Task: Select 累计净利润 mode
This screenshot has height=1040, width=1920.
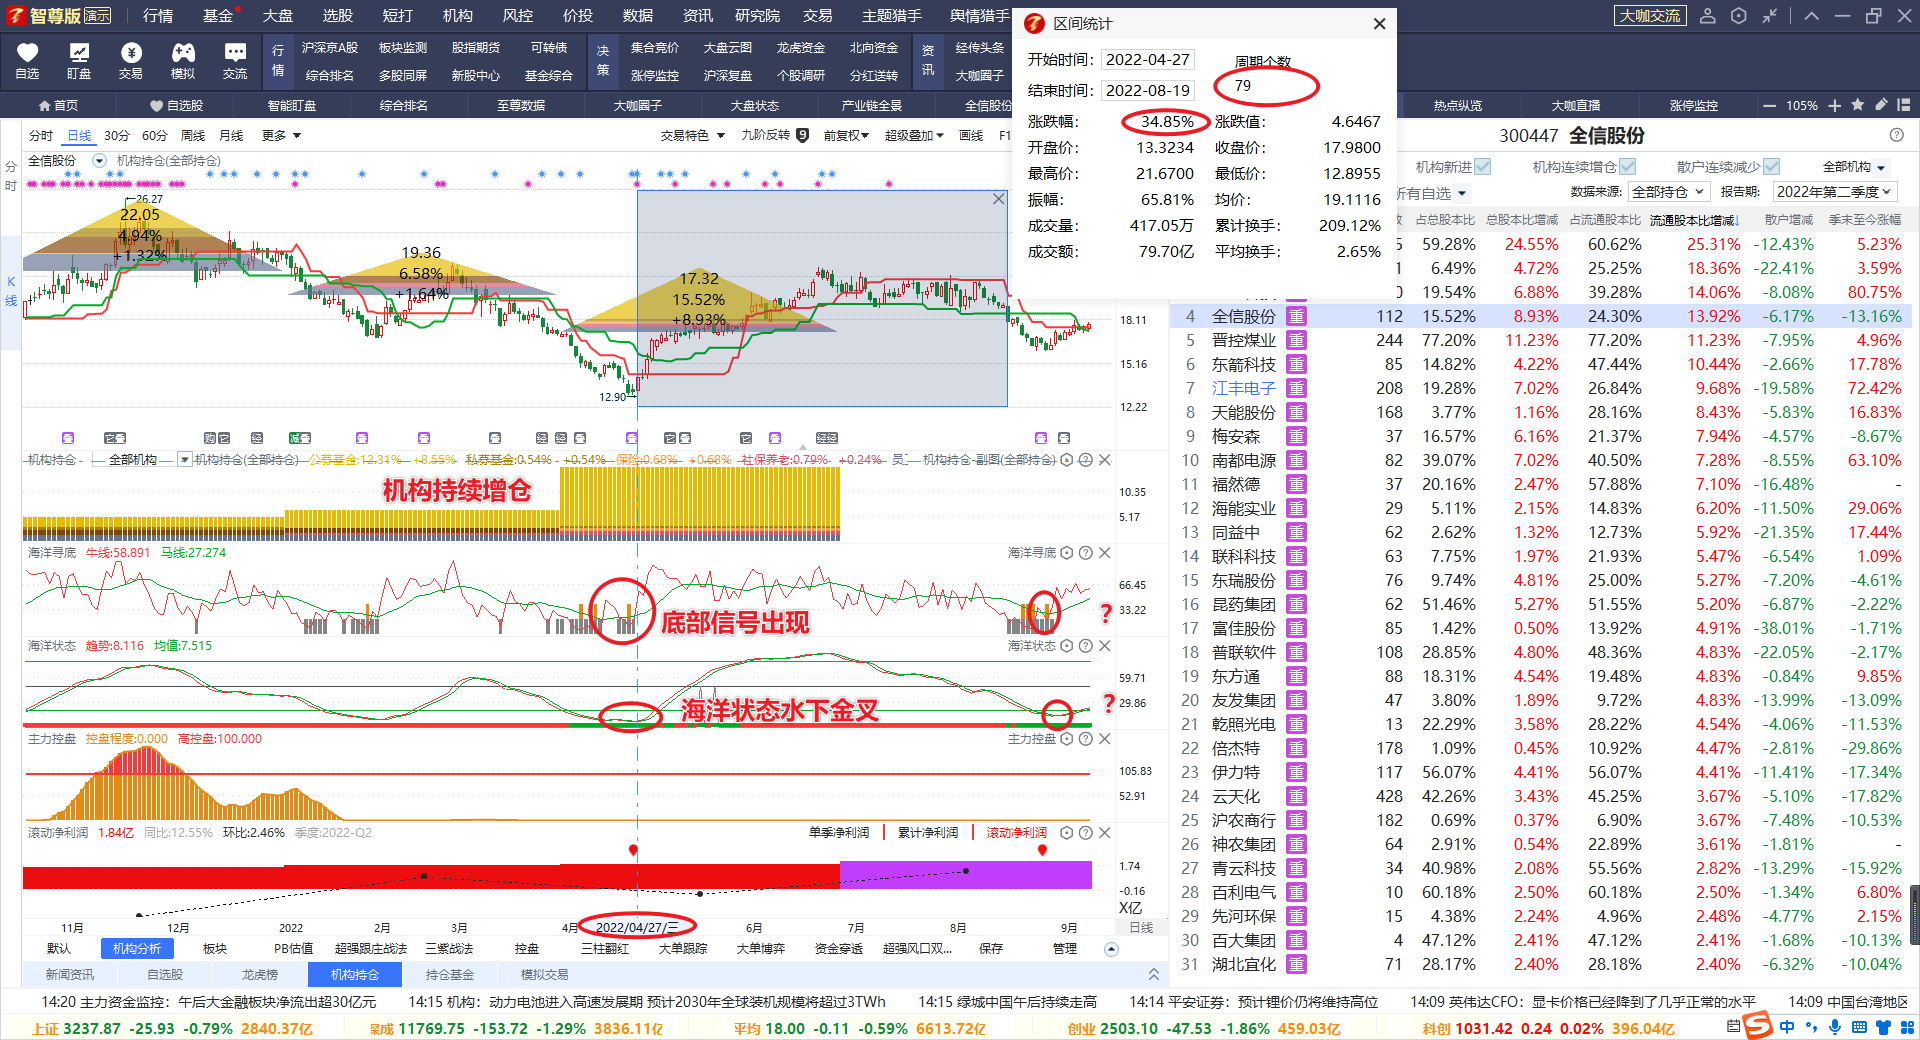Action: click(x=927, y=833)
